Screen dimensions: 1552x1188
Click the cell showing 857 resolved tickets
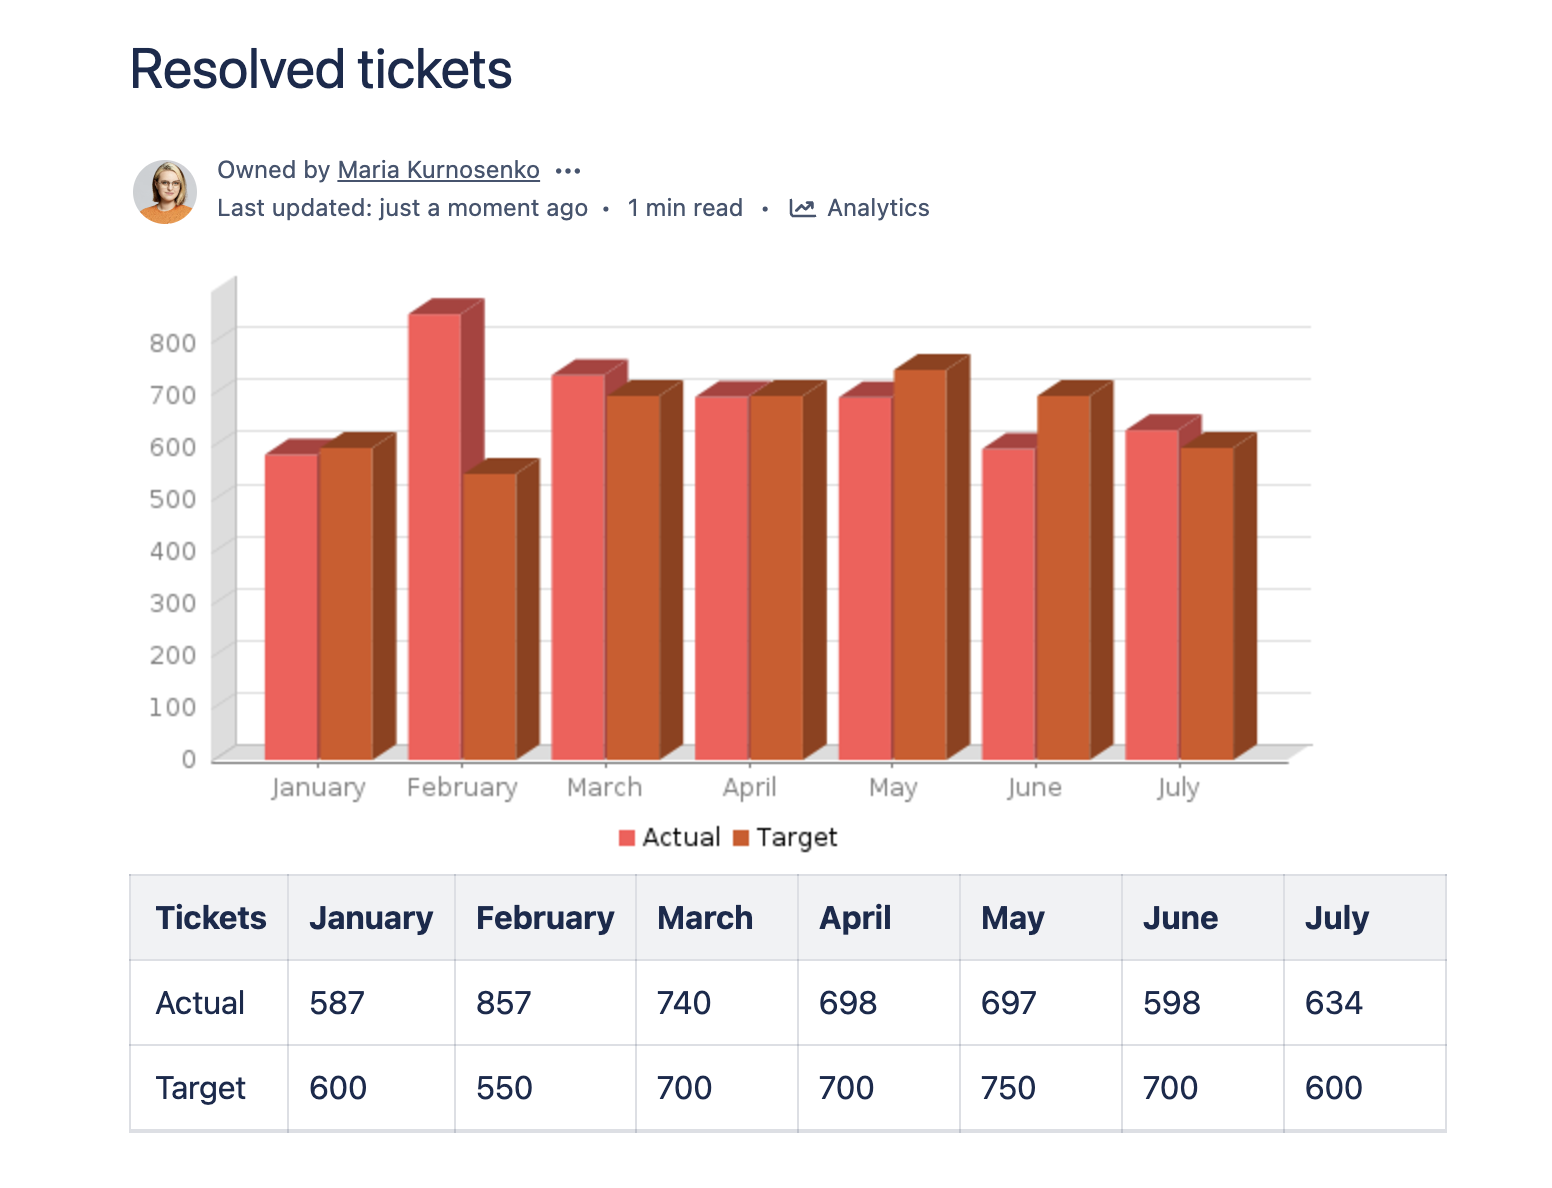[503, 1003]
